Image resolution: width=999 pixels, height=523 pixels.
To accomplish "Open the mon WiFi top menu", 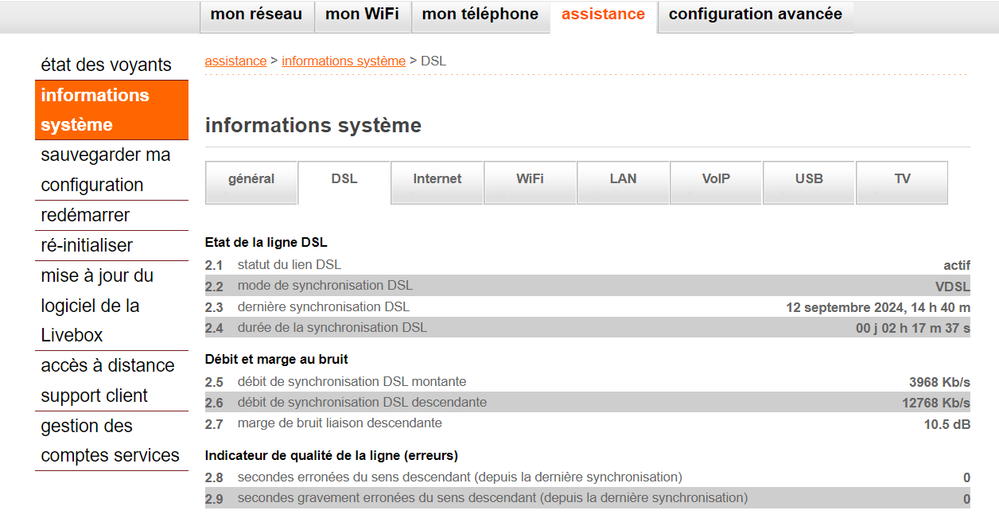I will (362, 15).
